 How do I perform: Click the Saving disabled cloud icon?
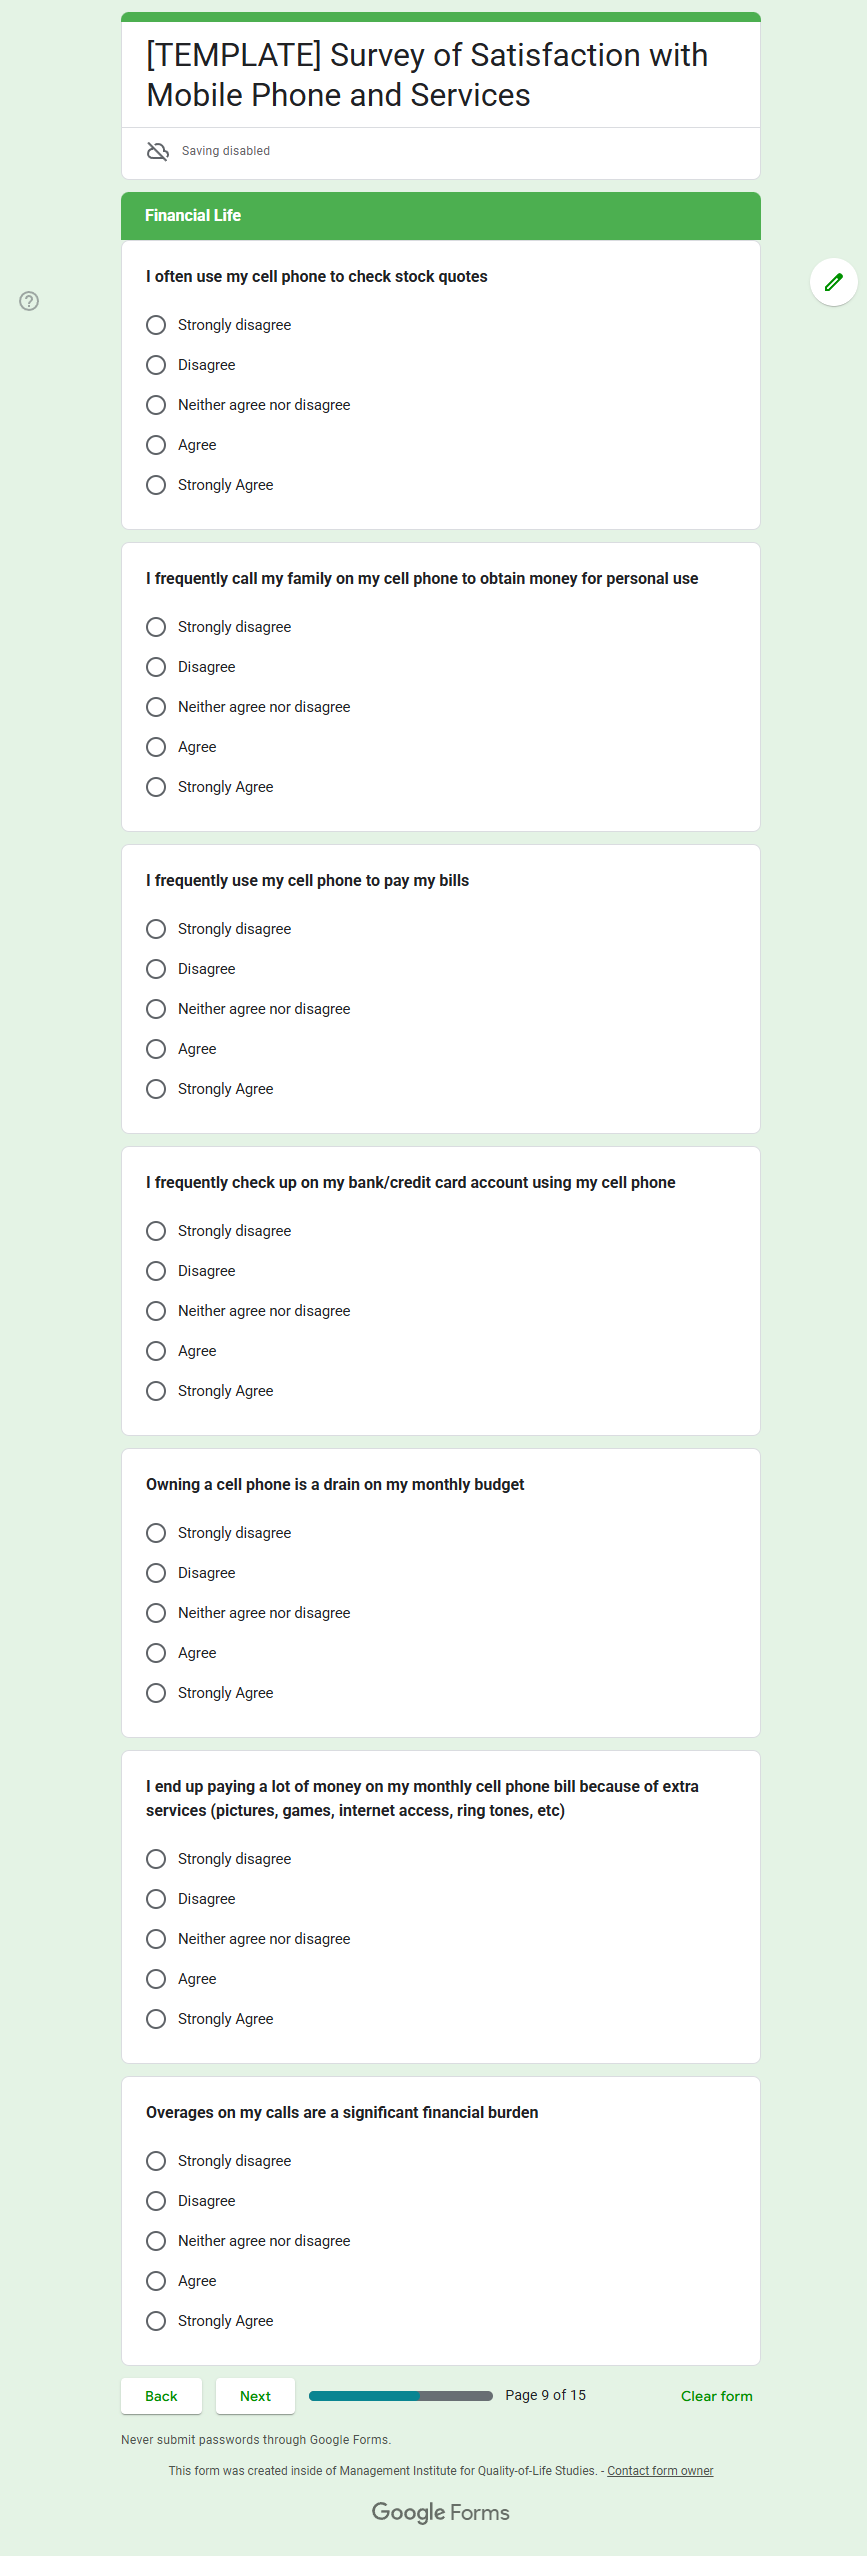158,151
